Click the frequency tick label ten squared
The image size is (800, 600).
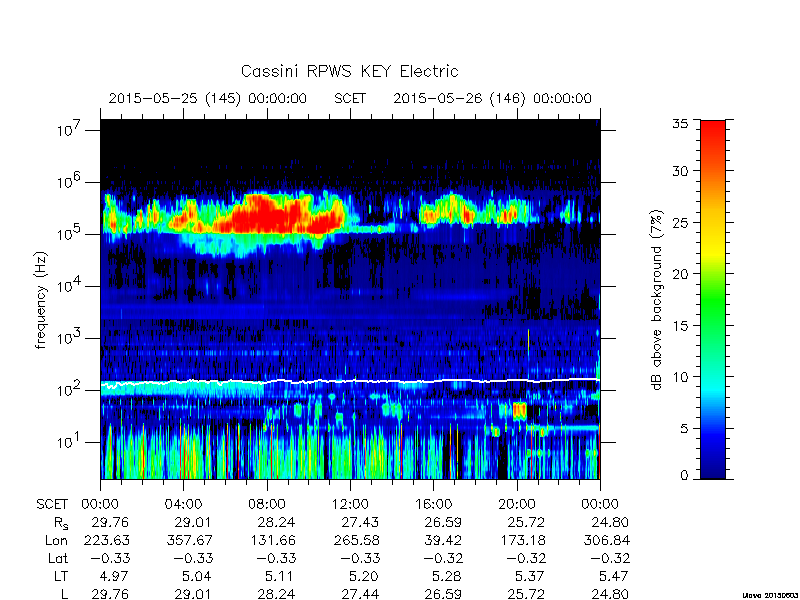point(67,390)
